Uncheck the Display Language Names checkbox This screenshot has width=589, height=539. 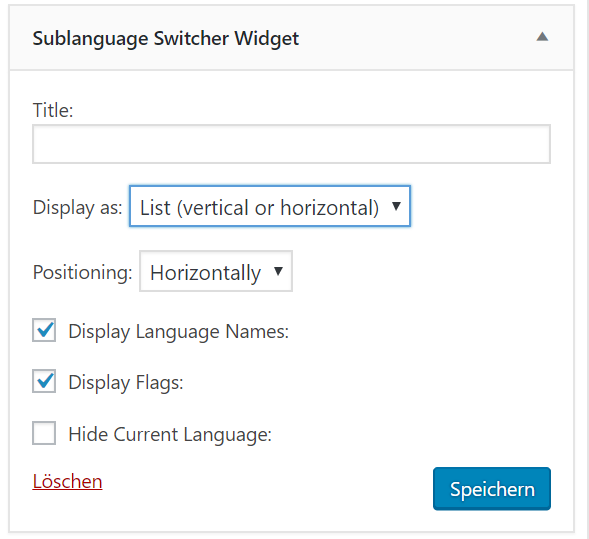pyautogui.click(x=44, y=330)
